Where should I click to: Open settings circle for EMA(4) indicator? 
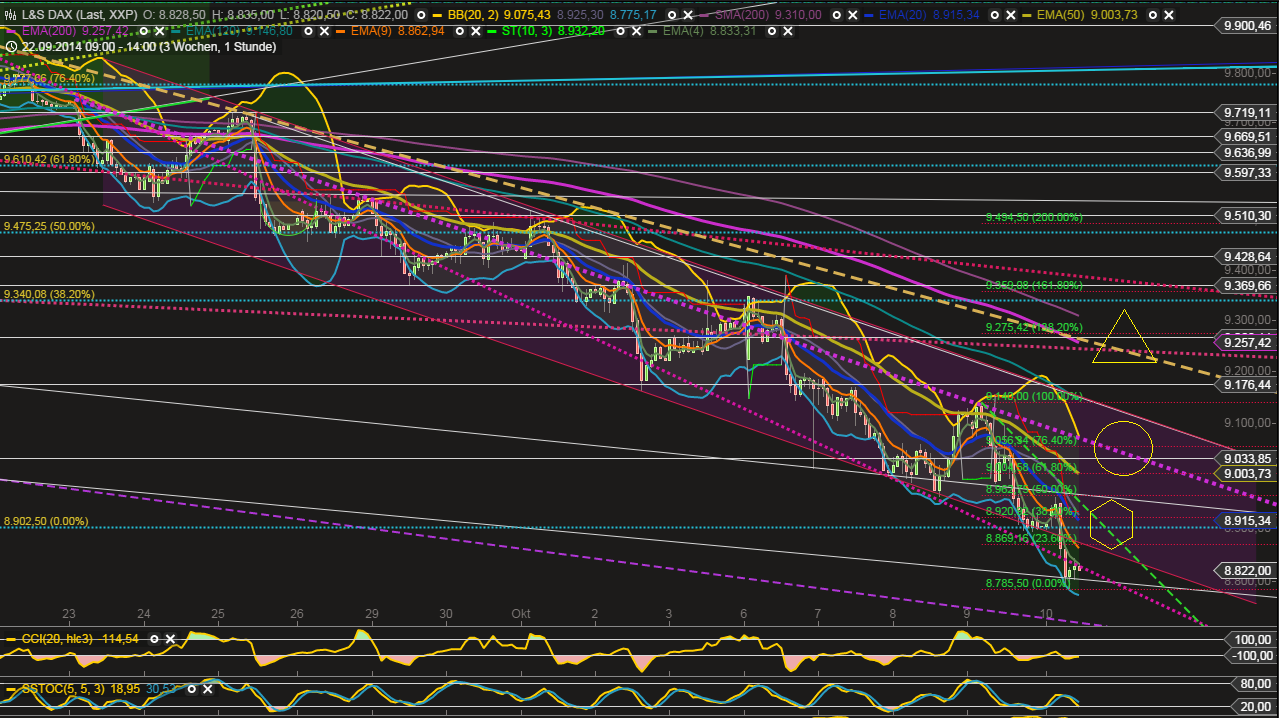tap(771, 31)
